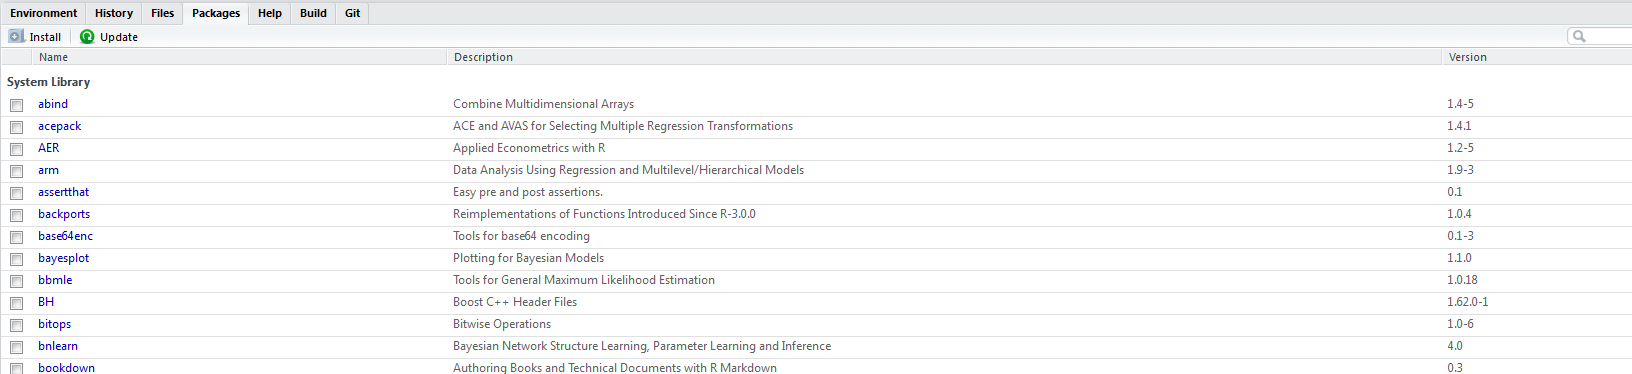Click the Description column header
Image resolution: width=1632 pixels, height=374 pixels.
(x=483, y=57)
